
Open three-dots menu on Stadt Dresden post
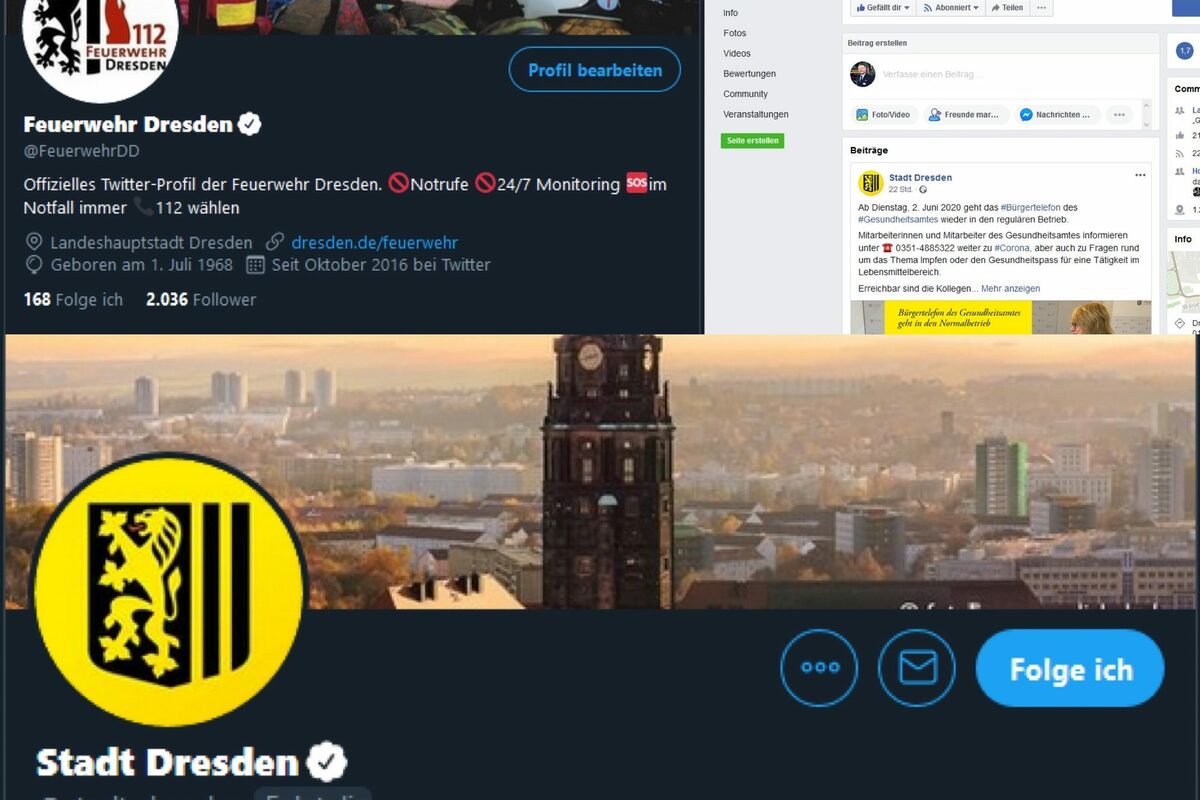tap(1140, 175)
